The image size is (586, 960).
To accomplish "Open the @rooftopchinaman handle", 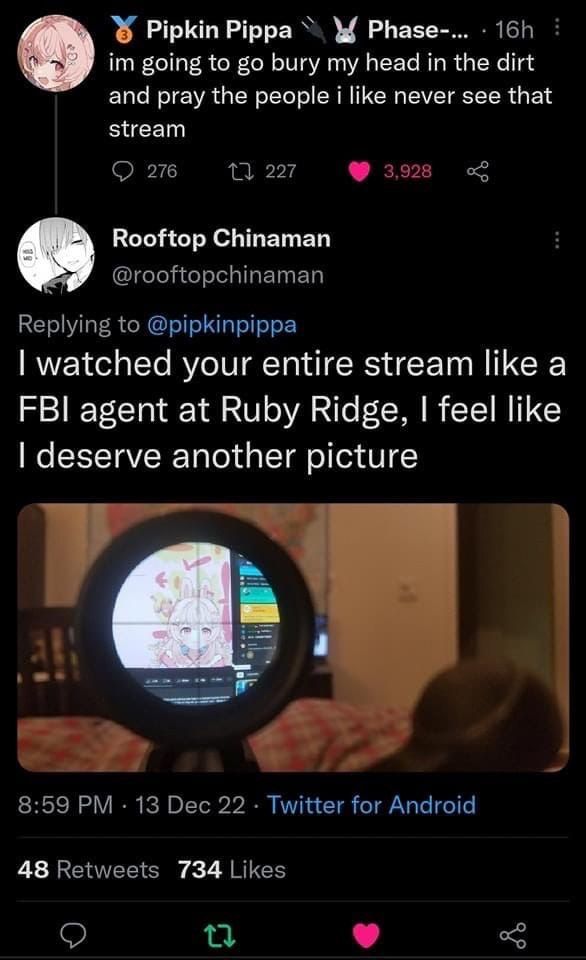I will click(x=217, y=275).
